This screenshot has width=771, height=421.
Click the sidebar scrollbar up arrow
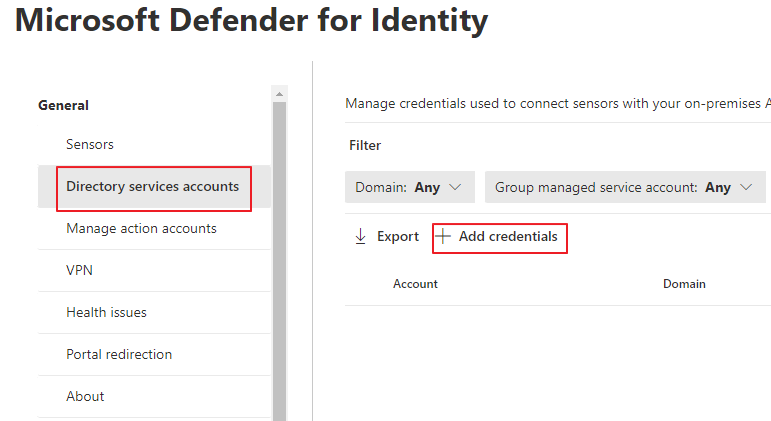(x=279, y=93)
